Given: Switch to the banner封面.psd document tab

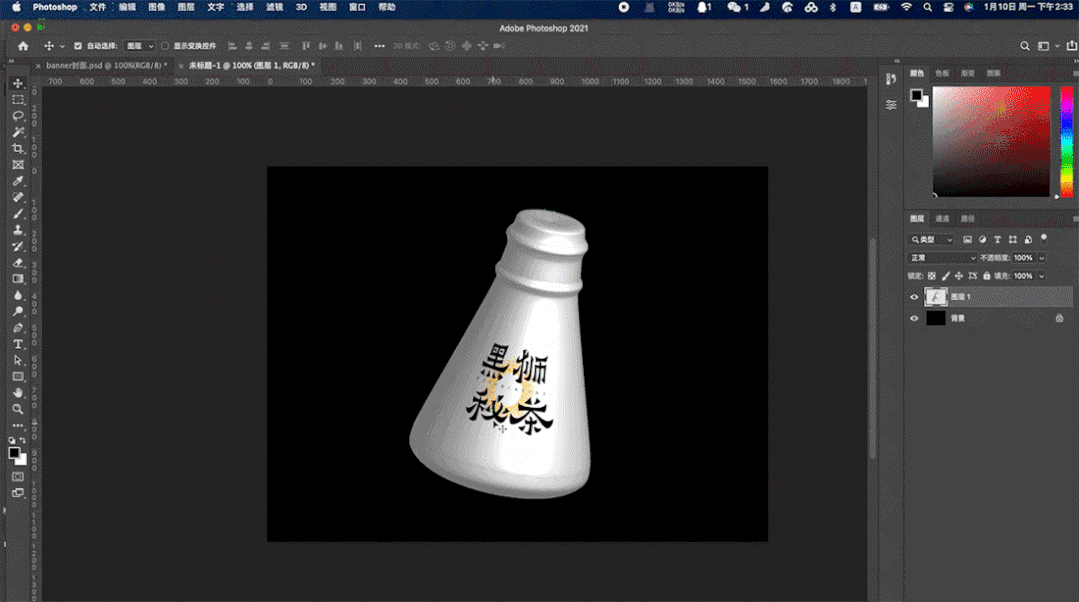Looking at the screenshot, I should coord(105,65).
